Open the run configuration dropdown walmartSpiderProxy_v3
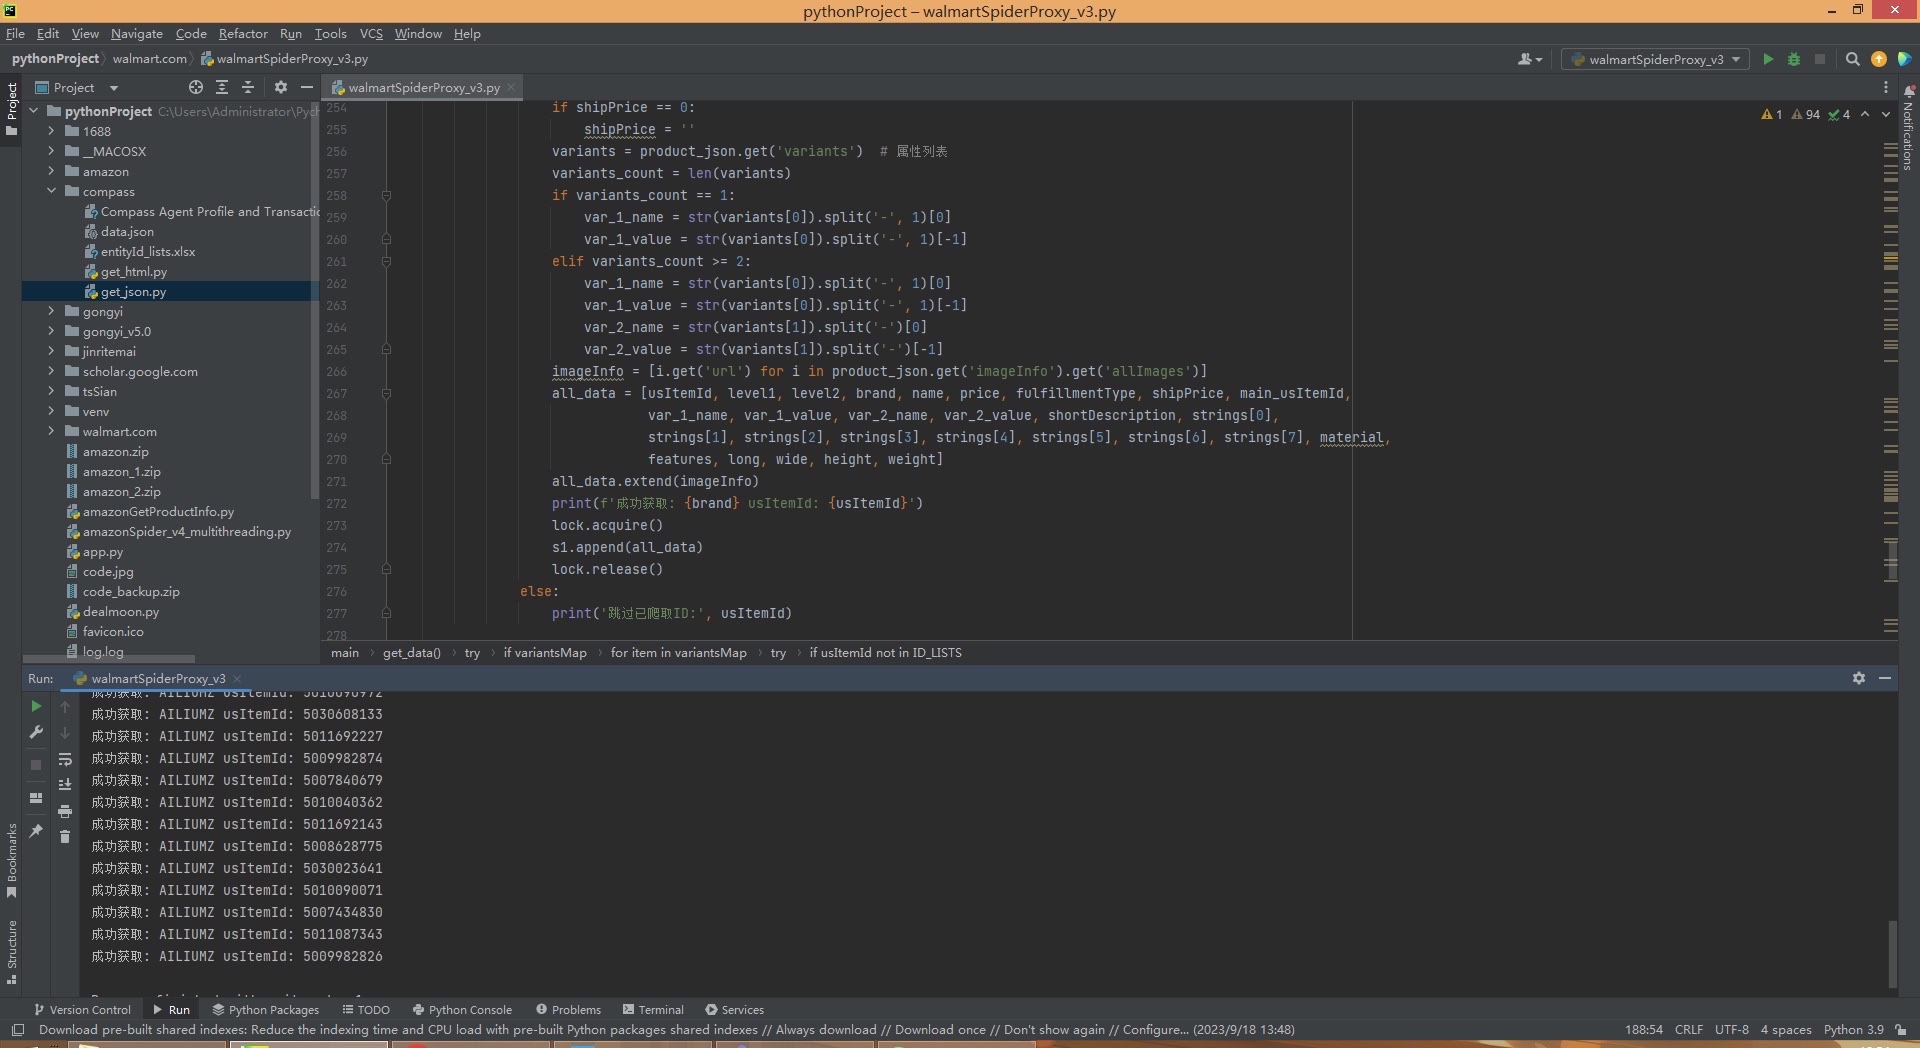The image size is (1920, 1048). pyautogui.click(x=1655, y=59)
